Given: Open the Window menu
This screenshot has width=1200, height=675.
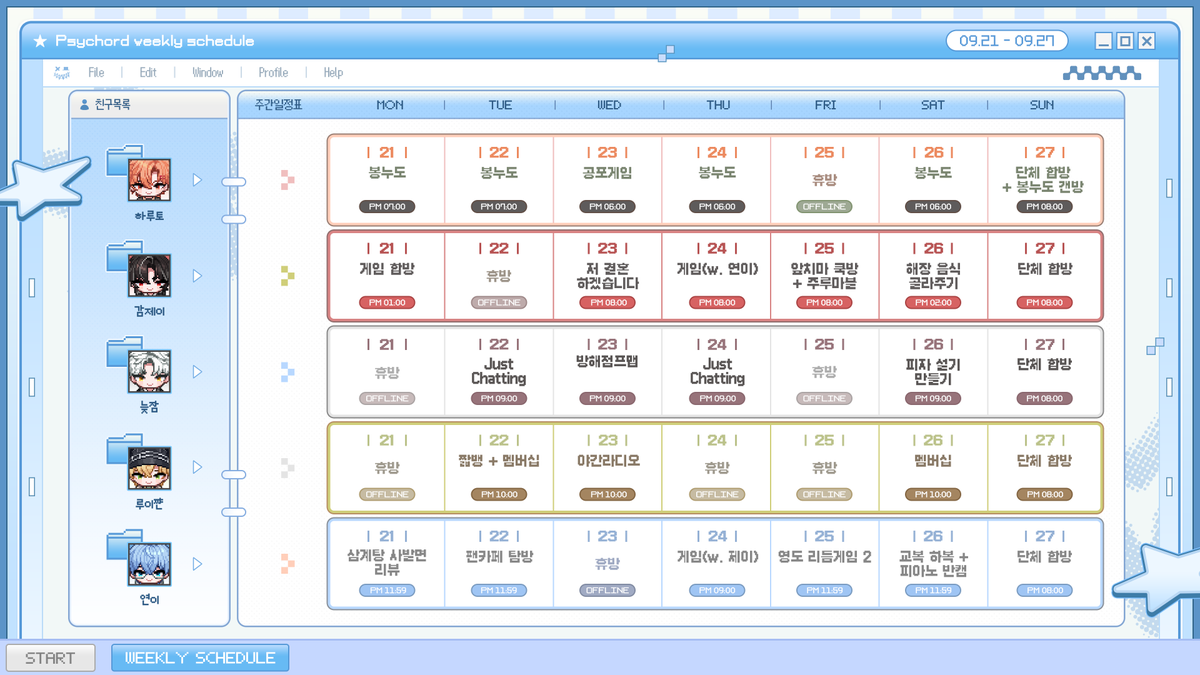Looking at the screenshot, I should (x=208, y=72).
